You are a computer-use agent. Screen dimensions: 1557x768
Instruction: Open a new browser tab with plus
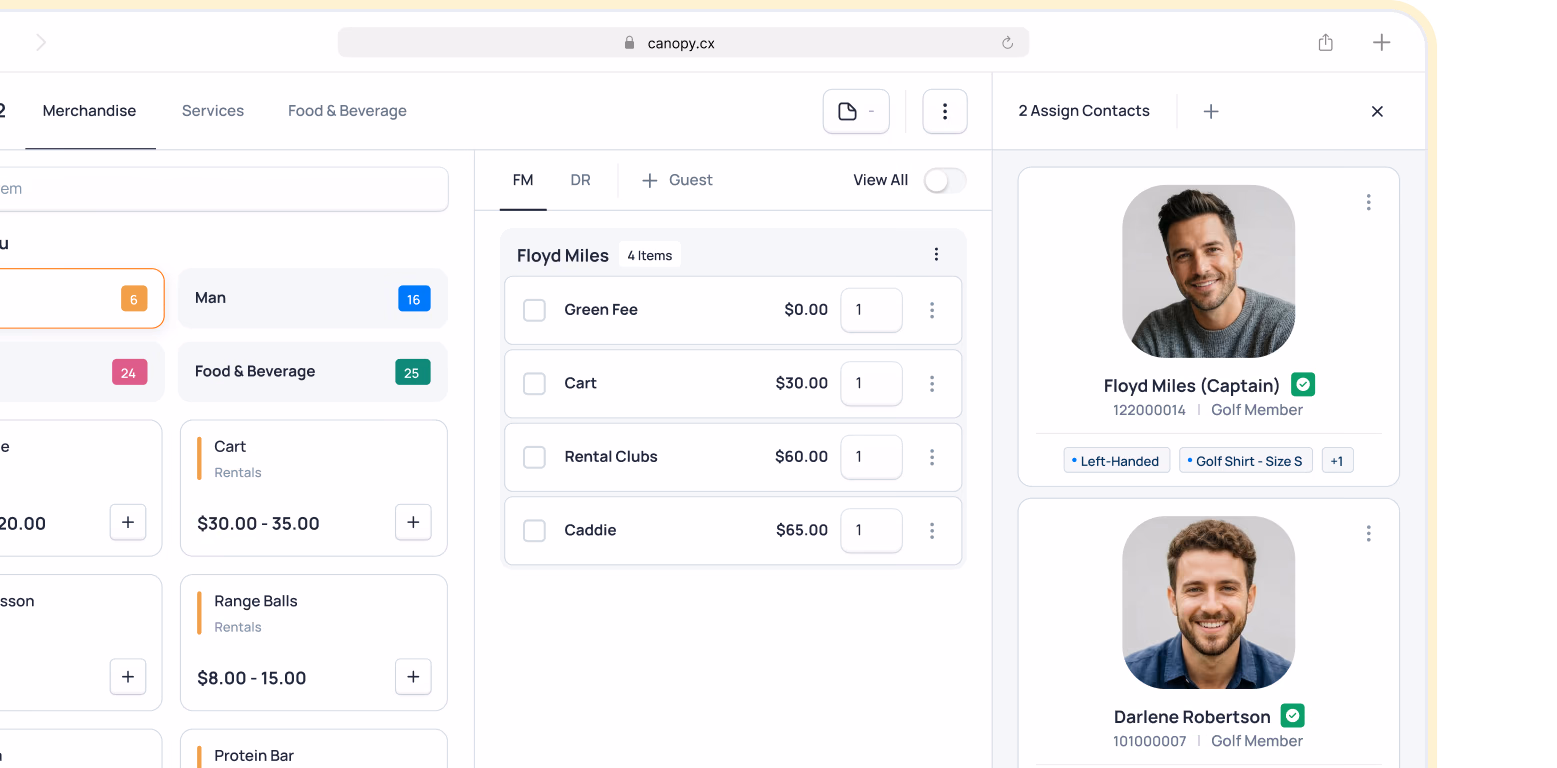pyautogui.click(x=1381, y=42)
